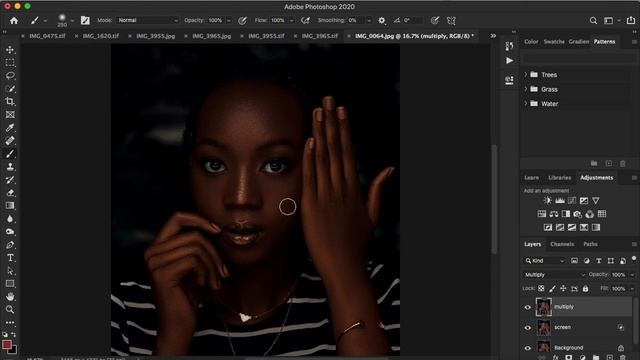The image size is (640, 360).
Task: Open the Brush Settings panel icon
Action: (85, 20)
